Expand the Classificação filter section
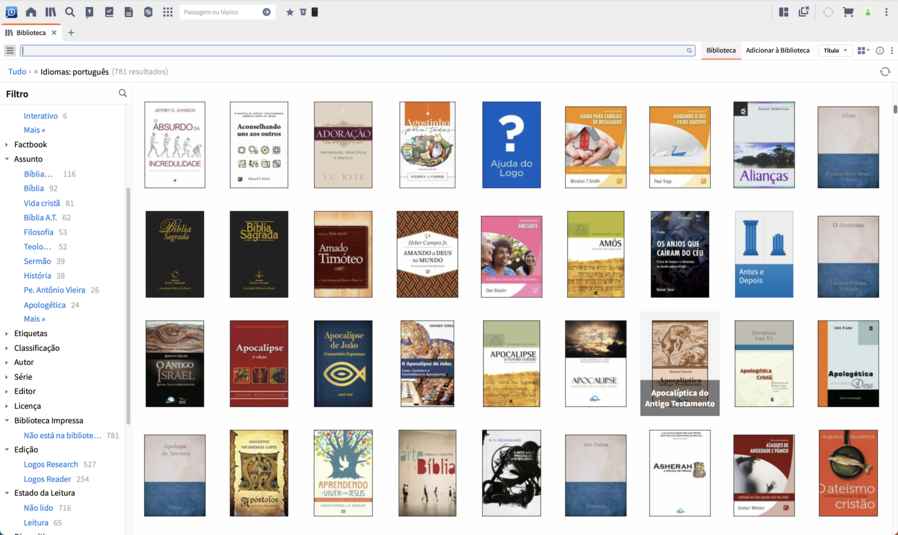The width and height of the screenshot is (898, 535). (7, 348)
